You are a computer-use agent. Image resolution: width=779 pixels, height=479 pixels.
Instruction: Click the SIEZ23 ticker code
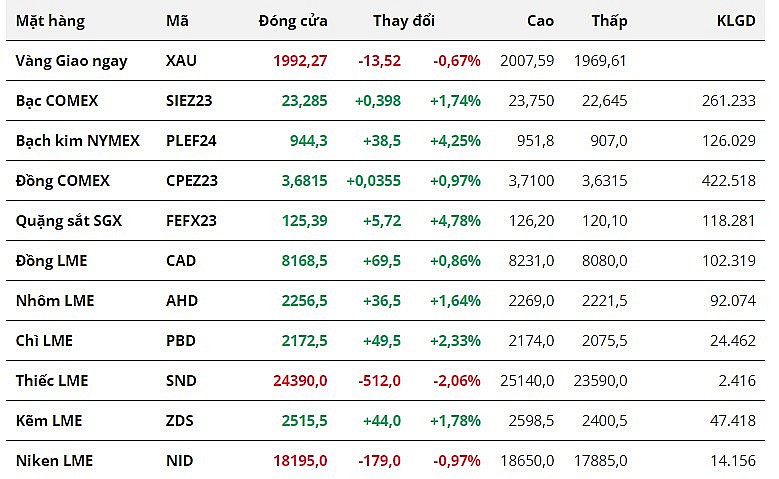point(189,101)
